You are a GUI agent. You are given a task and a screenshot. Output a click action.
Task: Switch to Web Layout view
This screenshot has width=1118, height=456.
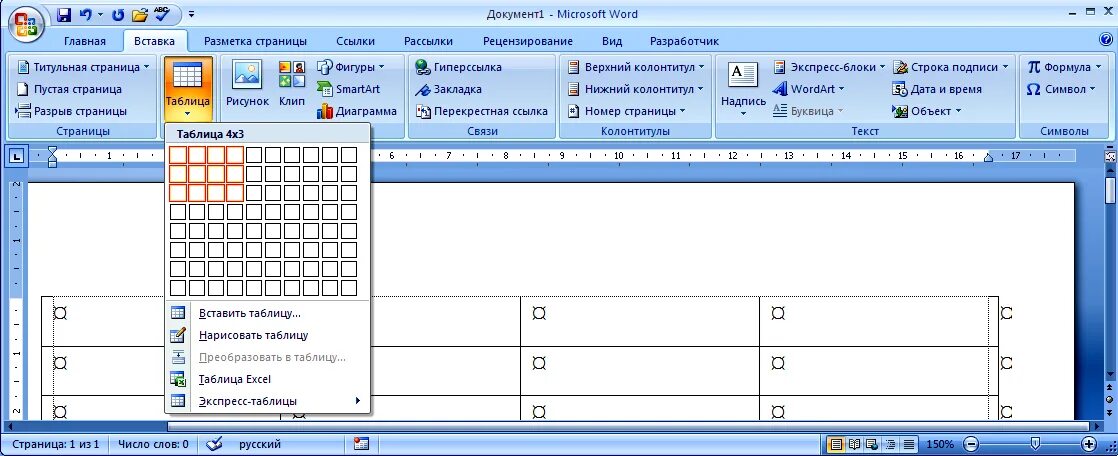tap(871, 445)
